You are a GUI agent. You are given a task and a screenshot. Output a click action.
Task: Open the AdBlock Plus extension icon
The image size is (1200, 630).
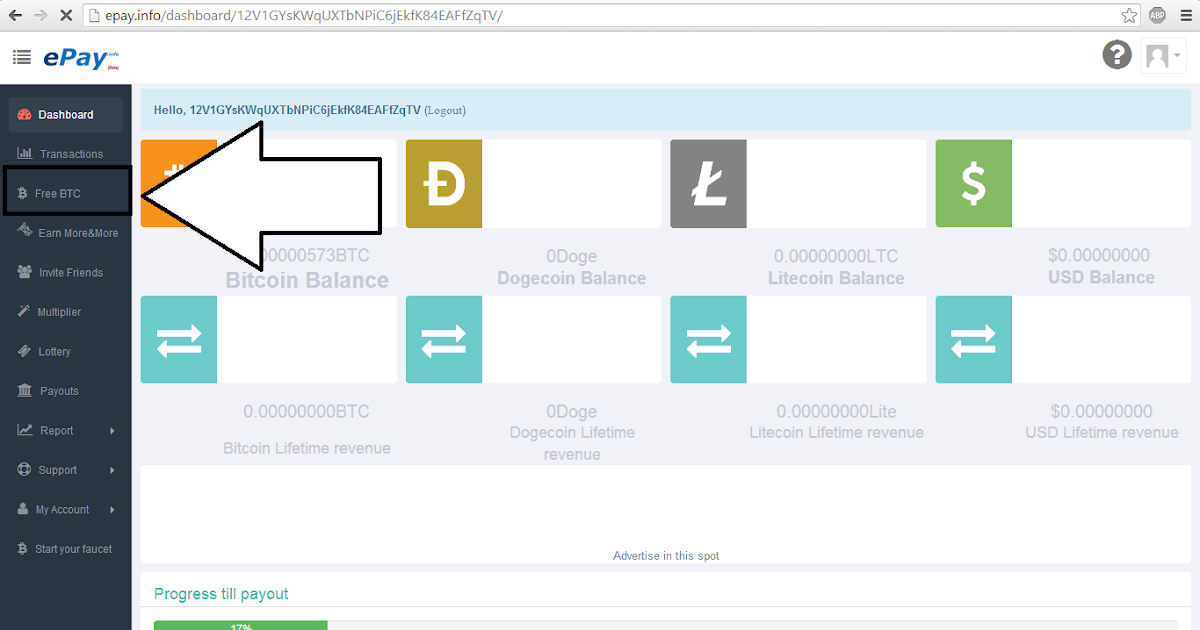coord(1157,16)
